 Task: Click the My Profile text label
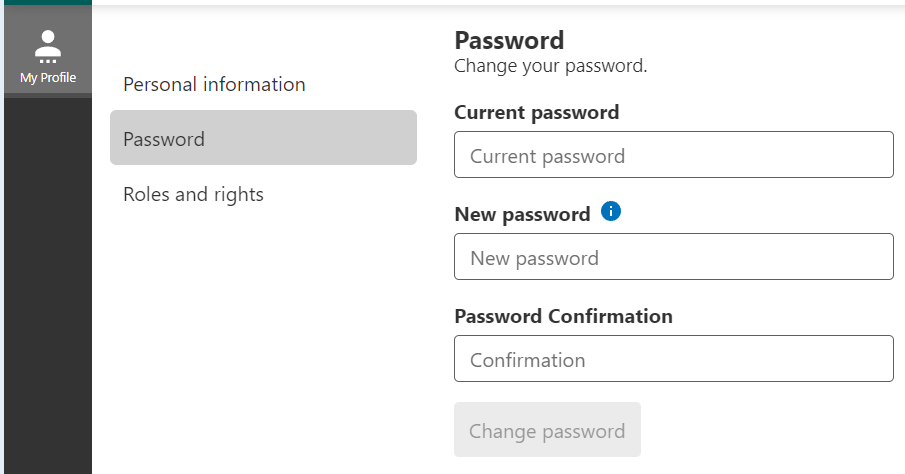[x=48, y=78]
